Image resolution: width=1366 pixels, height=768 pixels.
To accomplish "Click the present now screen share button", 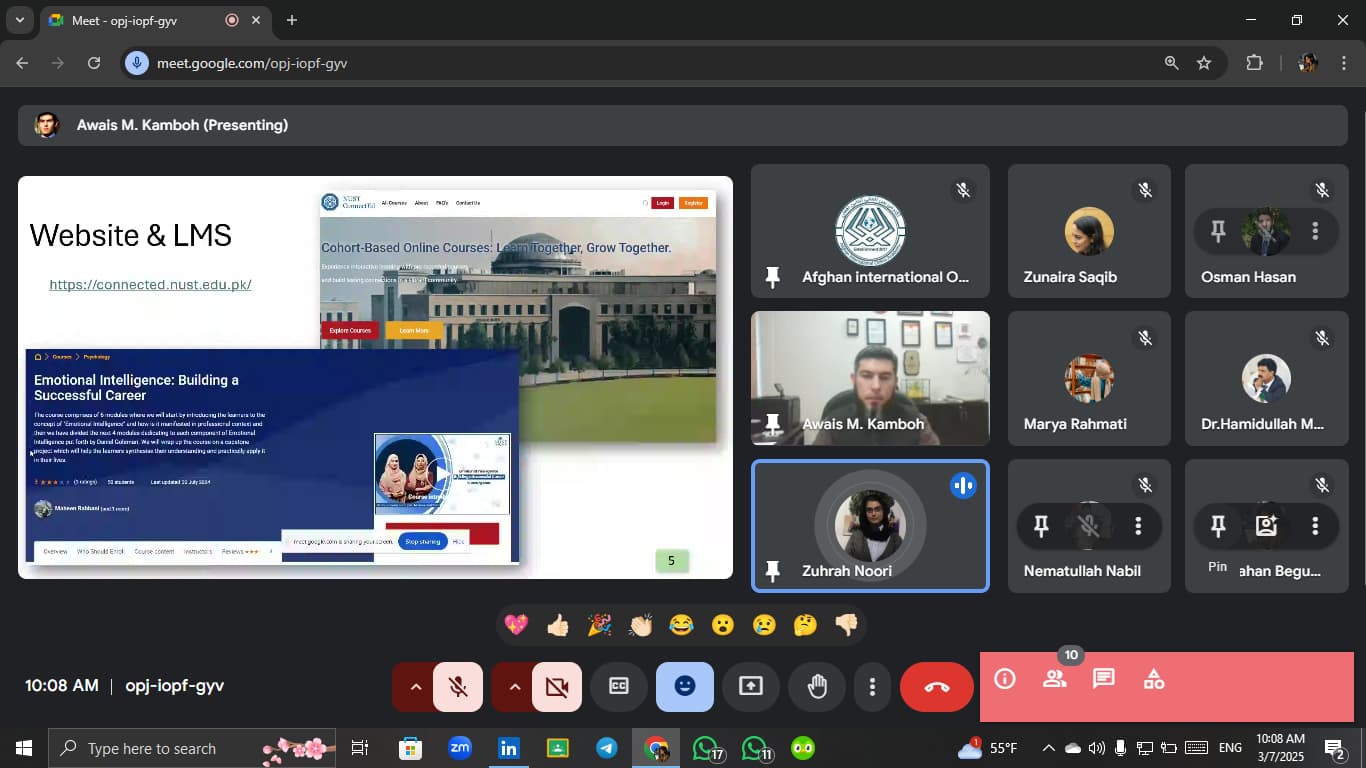I will coord(751,687).
